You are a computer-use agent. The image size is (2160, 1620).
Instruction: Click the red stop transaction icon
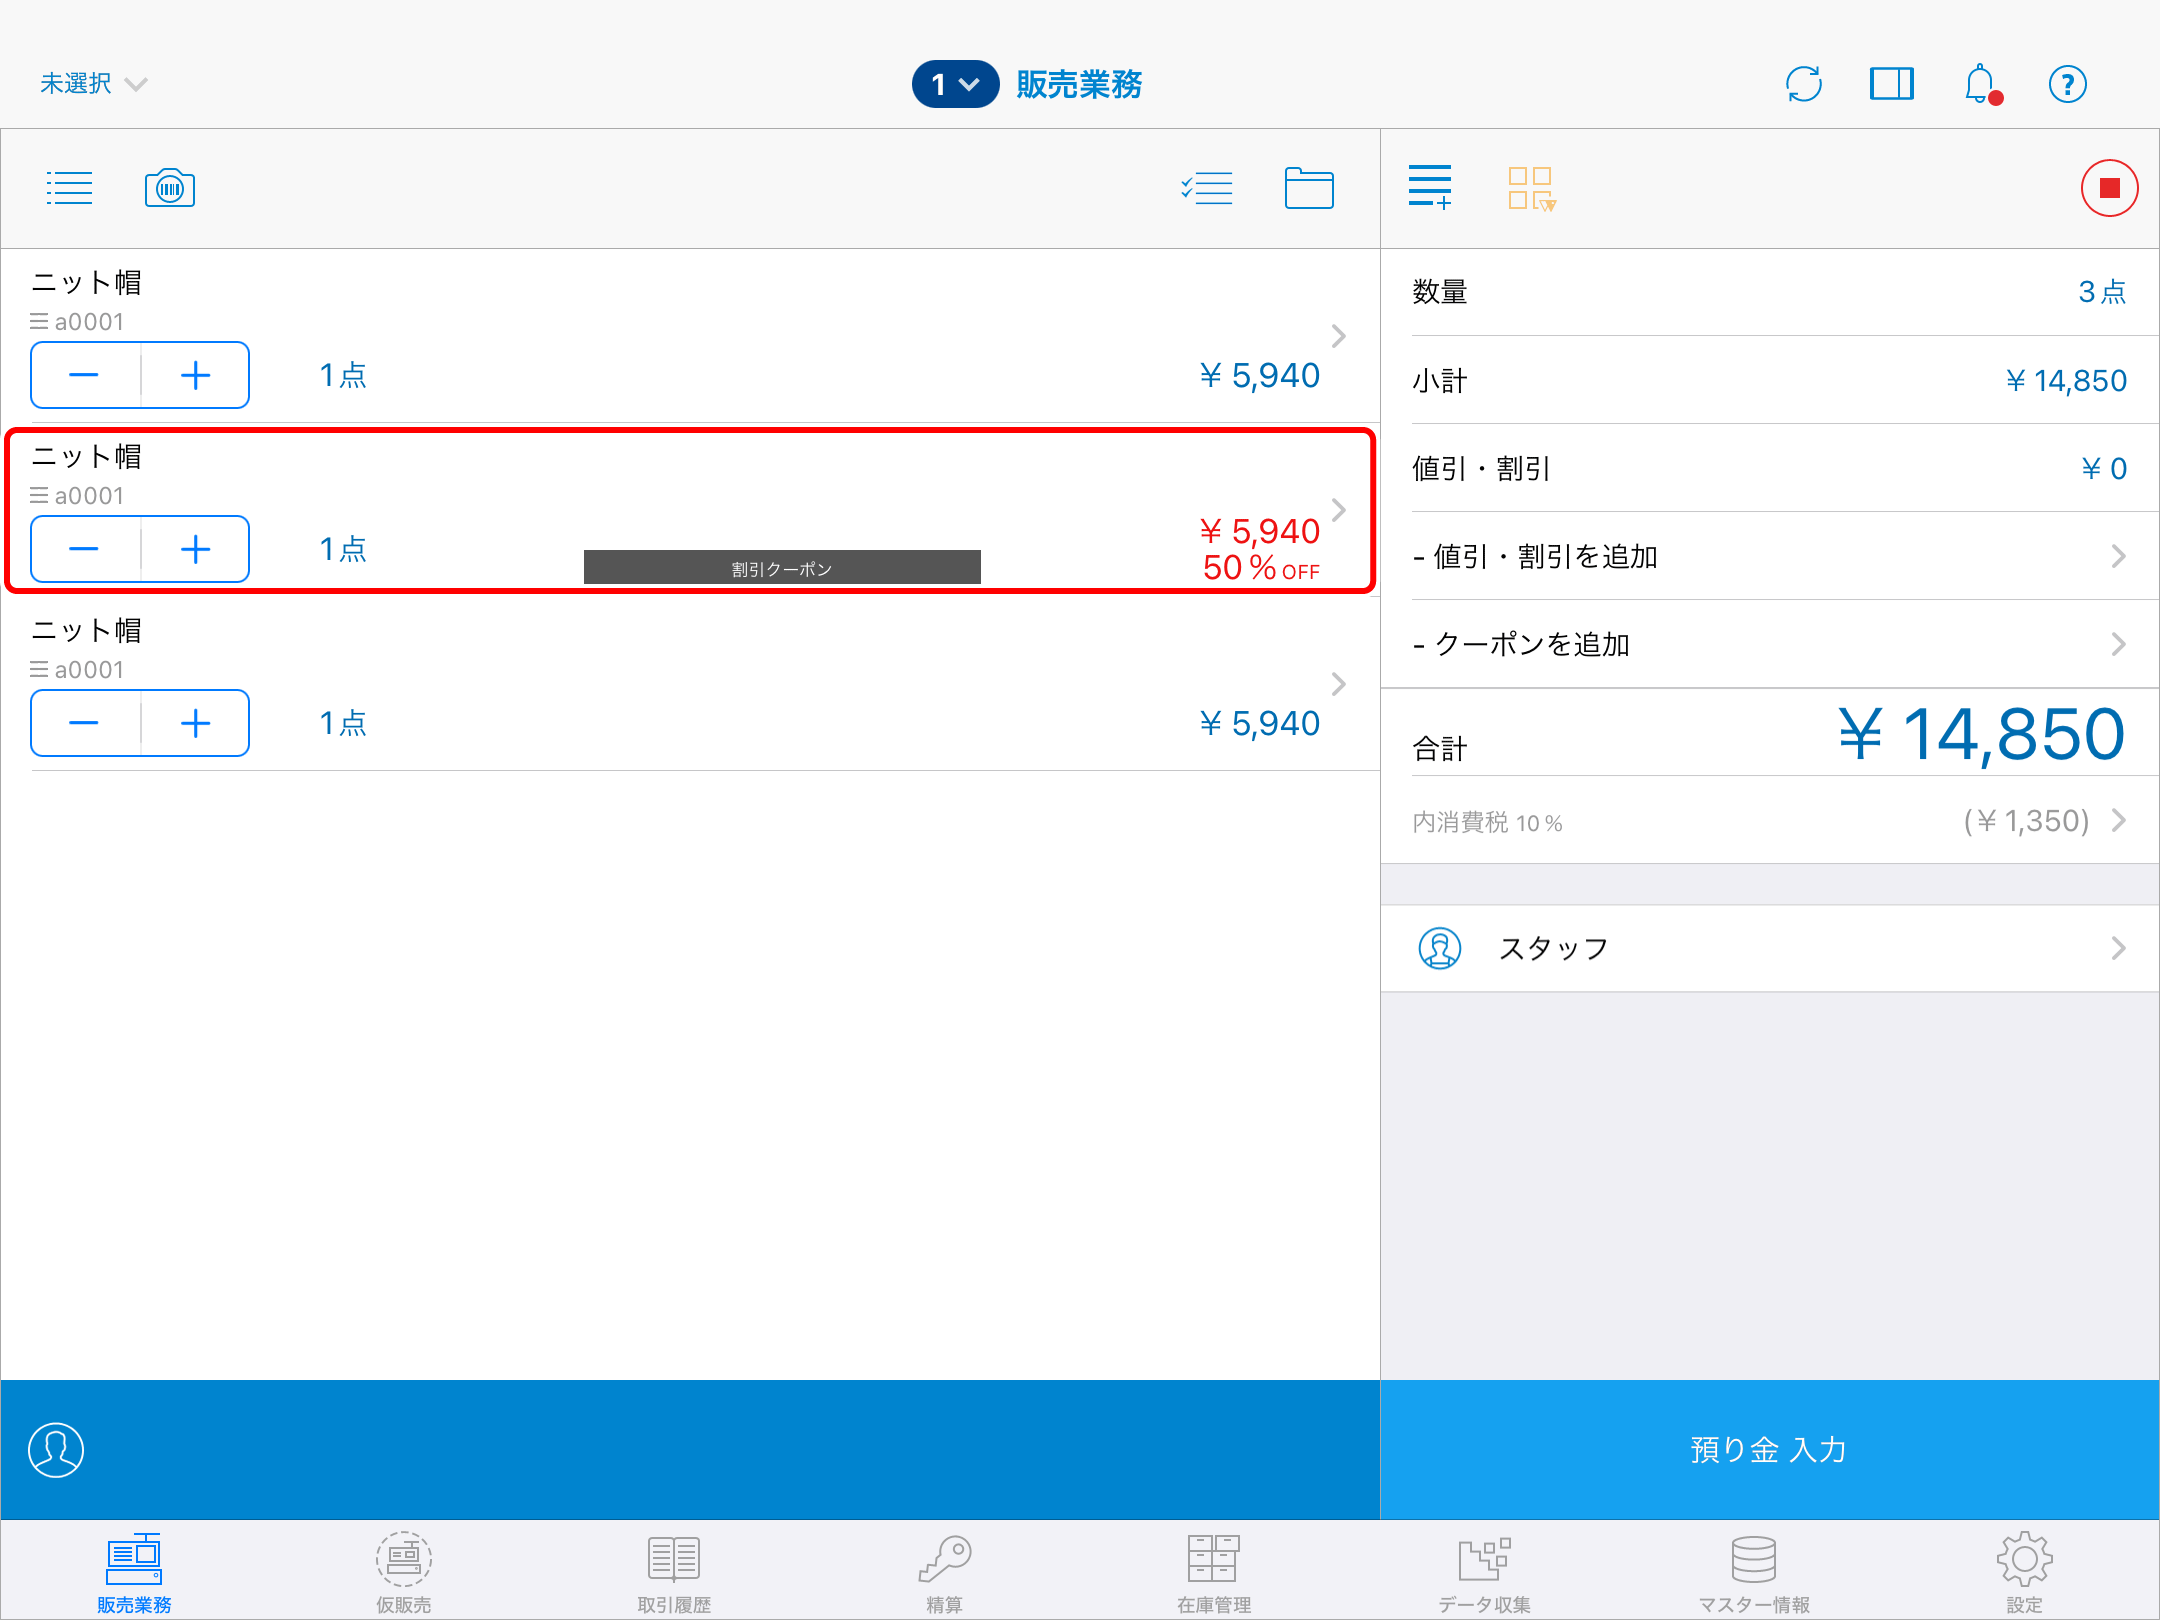point(2109,188)
